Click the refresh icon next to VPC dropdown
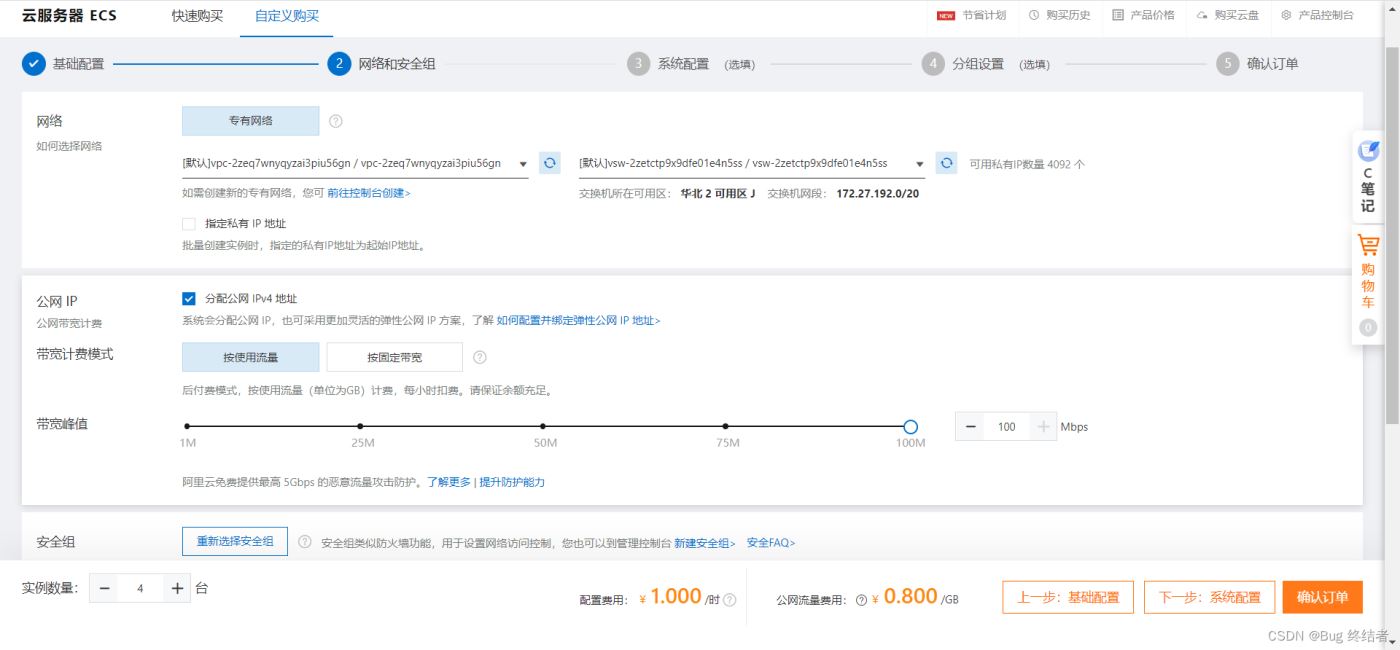Viewport: 1400px width, 650px height. (549, 163)
